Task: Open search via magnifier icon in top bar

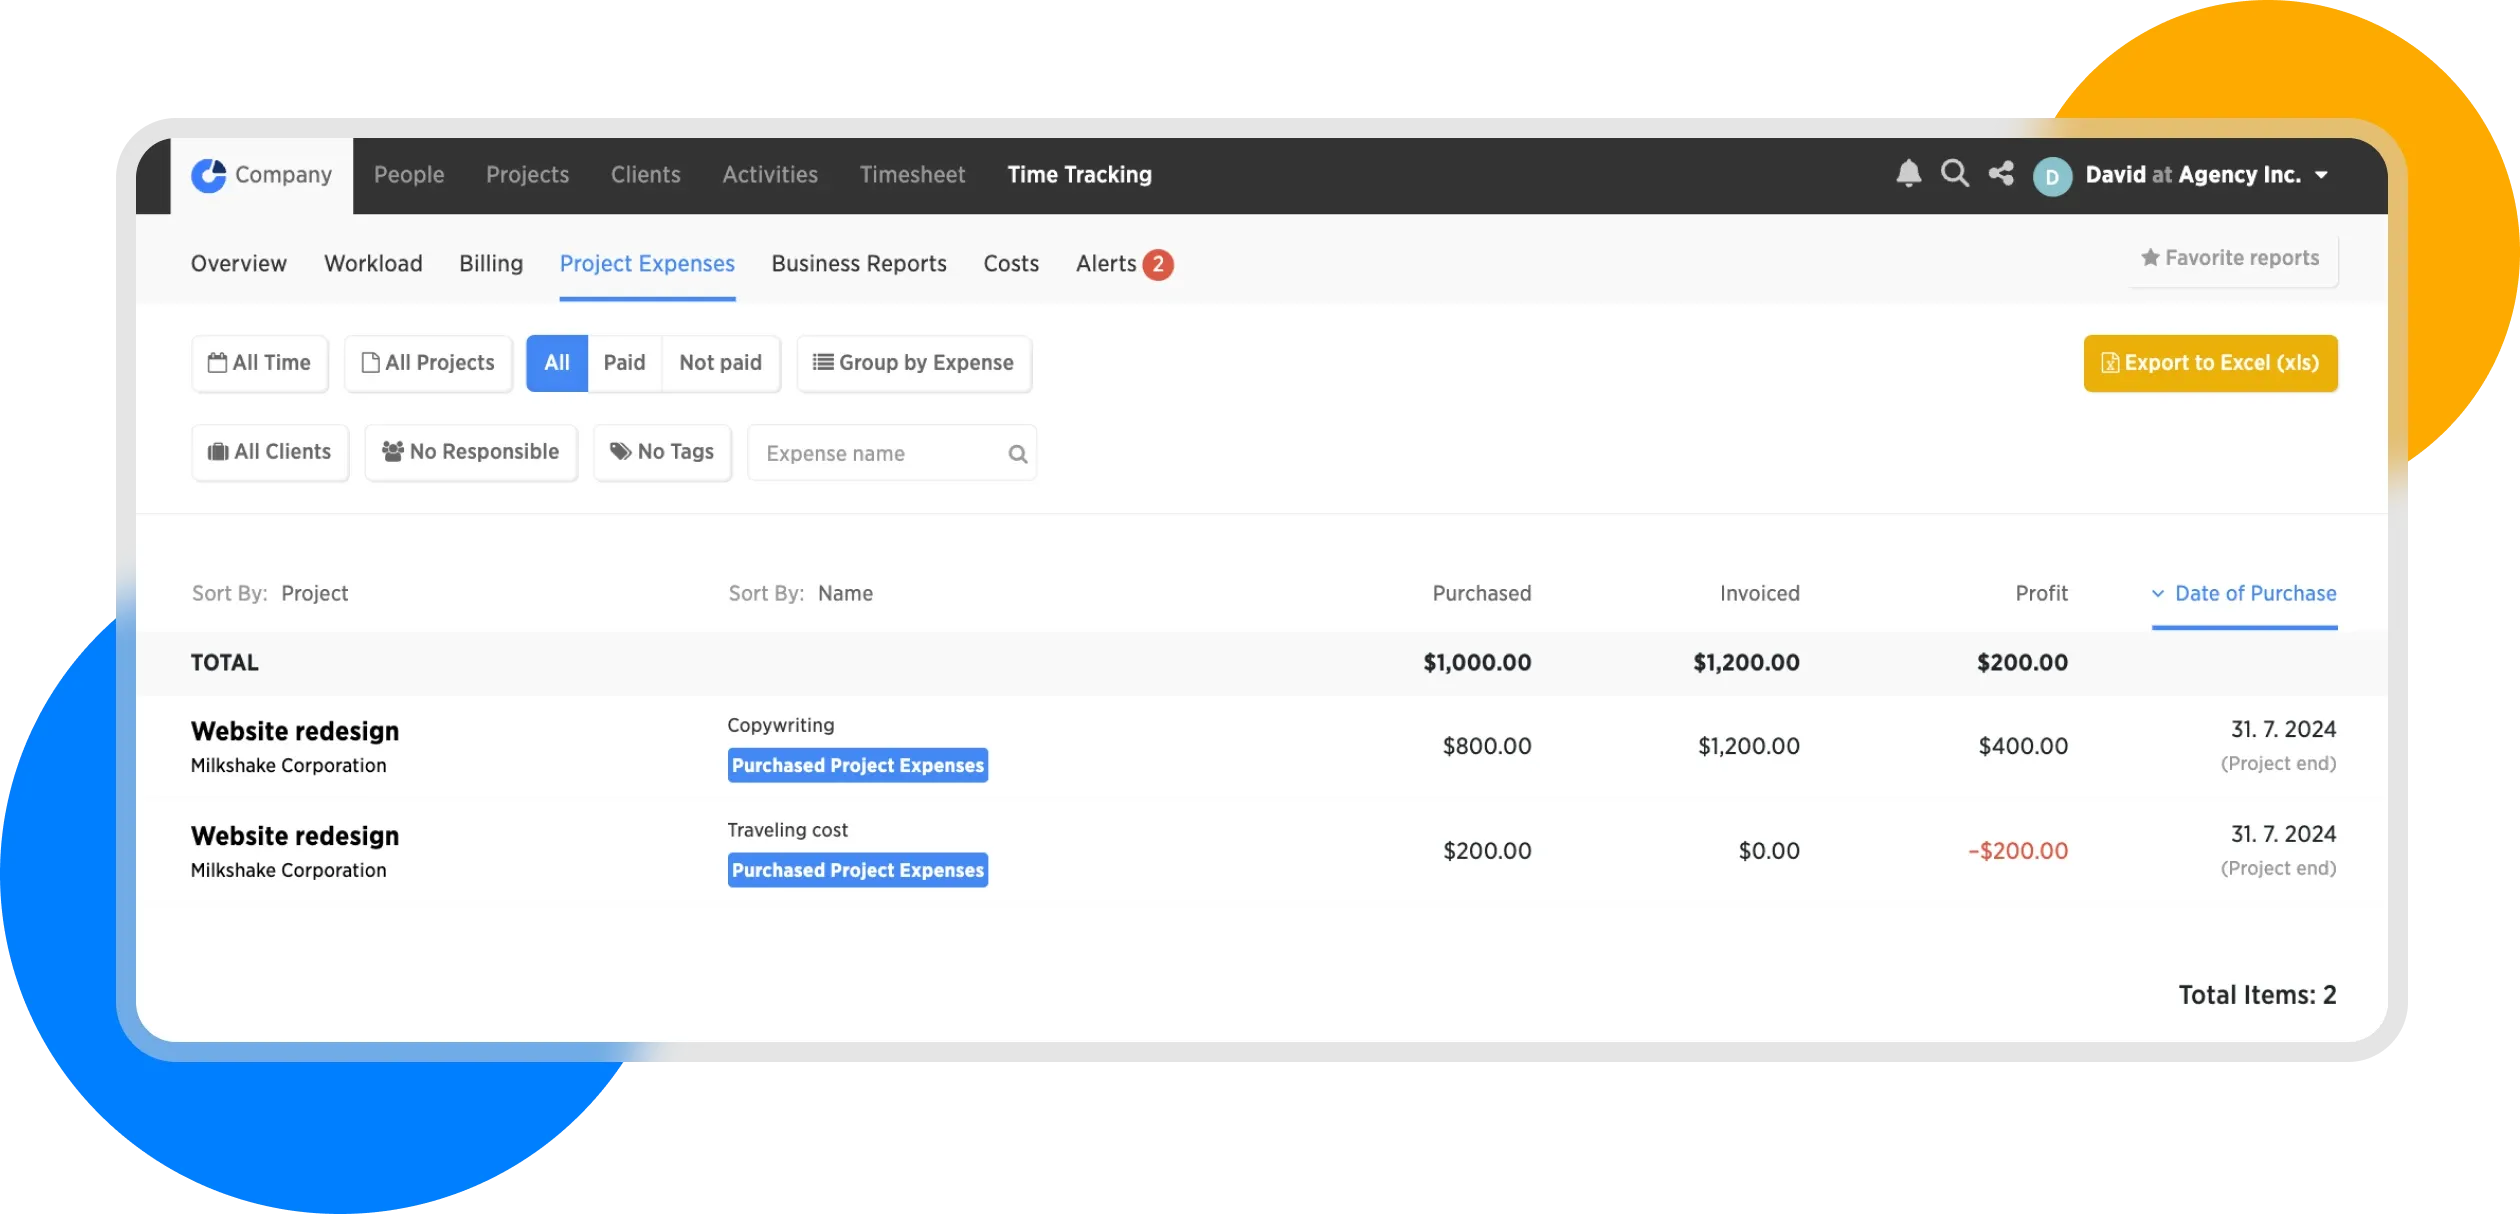Action: 1954,174
